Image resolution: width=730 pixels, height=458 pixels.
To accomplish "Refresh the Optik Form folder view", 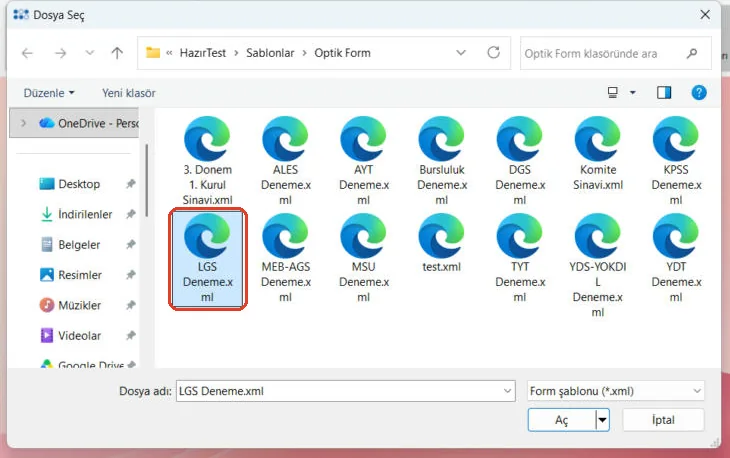I will (x=493, y=53).
